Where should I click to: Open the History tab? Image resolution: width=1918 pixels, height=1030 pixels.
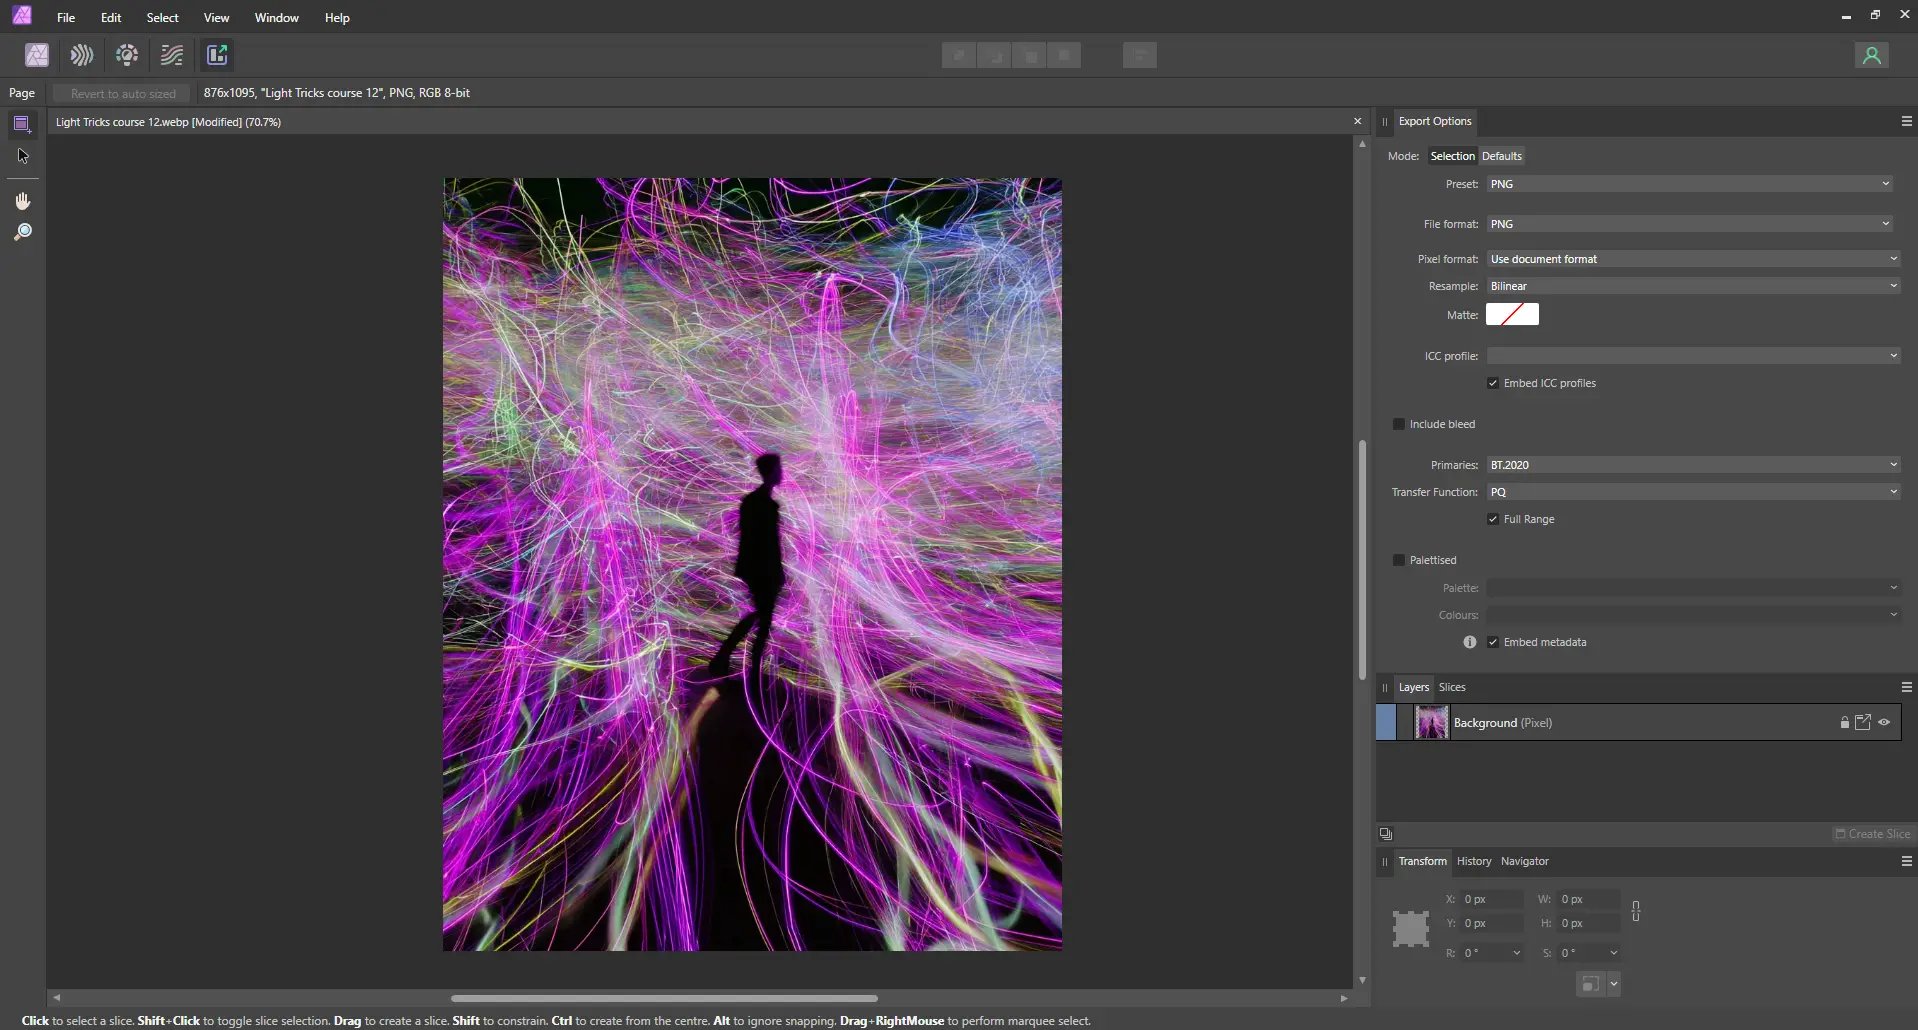[1474, 861]
